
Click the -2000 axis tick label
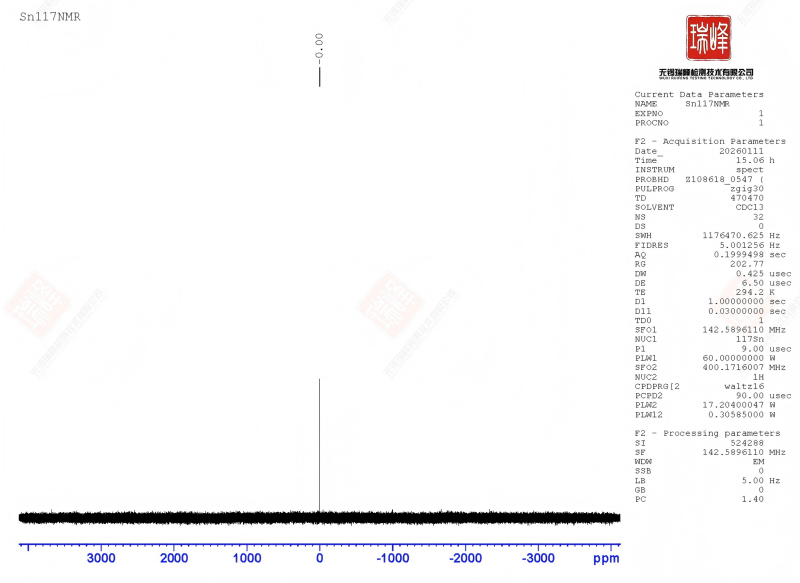pyautogui.click(x=465, y=558)
